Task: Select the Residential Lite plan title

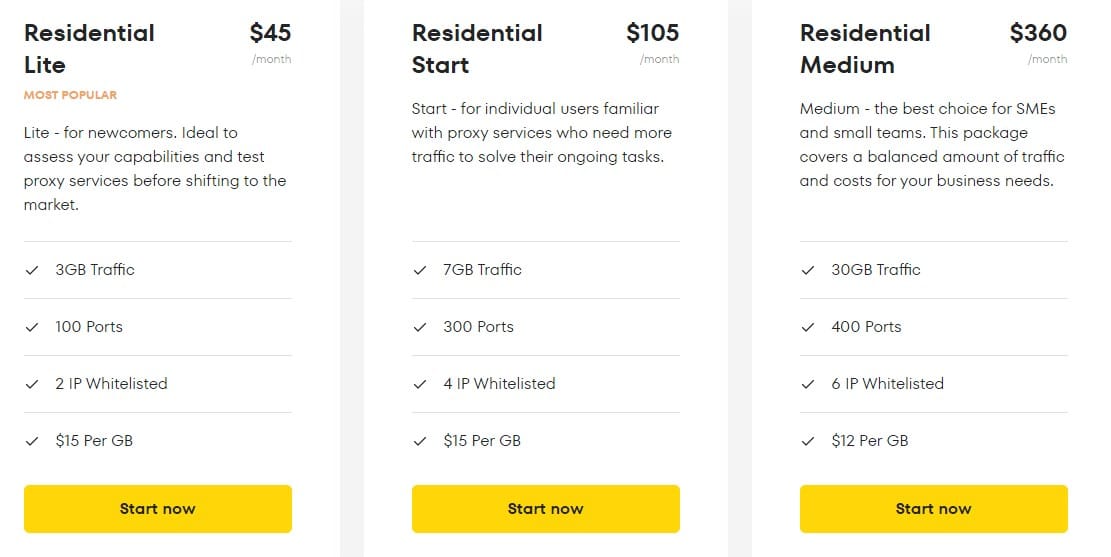Action: pyautogui.click(x=89, y=49)
